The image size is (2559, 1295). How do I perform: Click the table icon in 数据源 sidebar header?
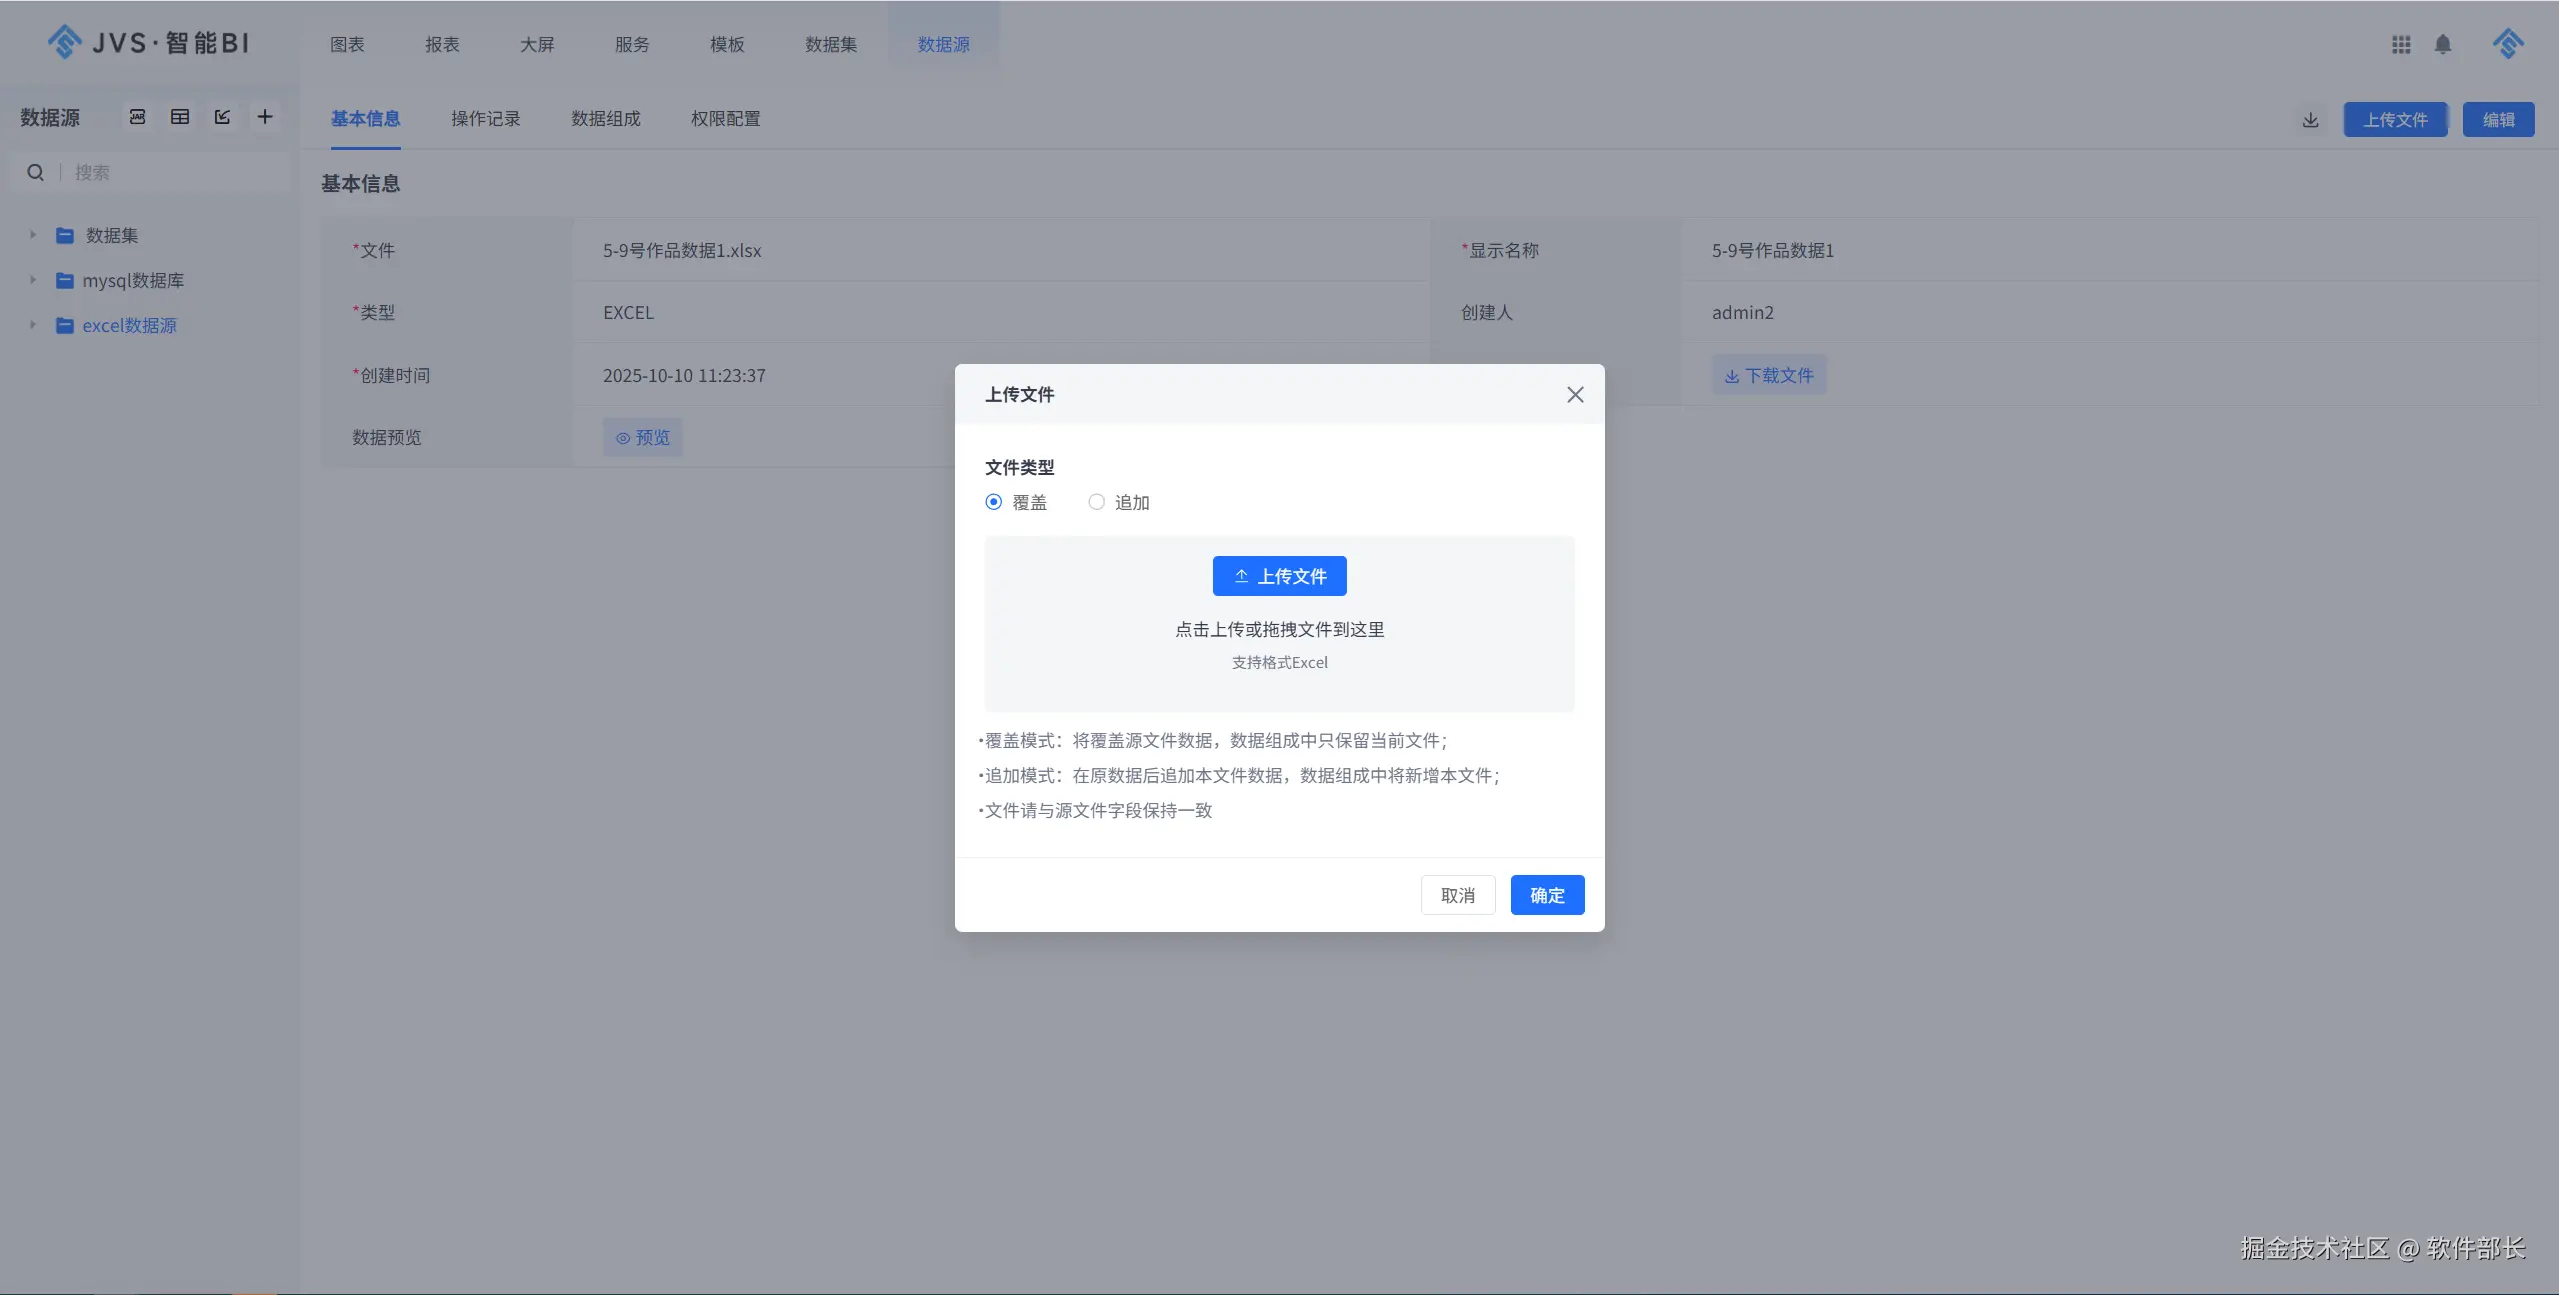point(180,117)
